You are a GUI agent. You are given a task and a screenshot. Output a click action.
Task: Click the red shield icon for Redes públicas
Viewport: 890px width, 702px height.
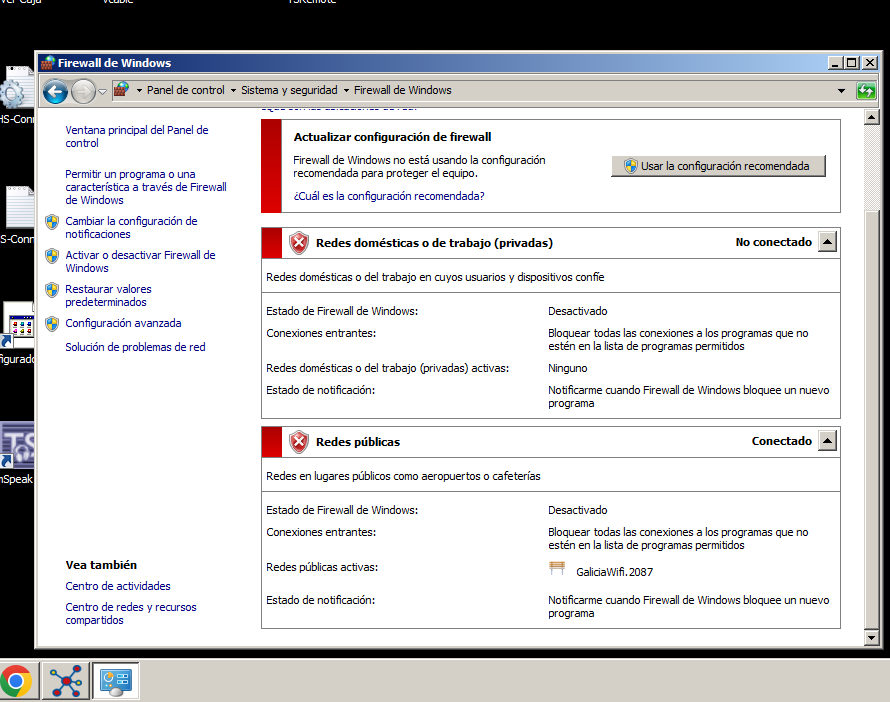tap(299, 442)
